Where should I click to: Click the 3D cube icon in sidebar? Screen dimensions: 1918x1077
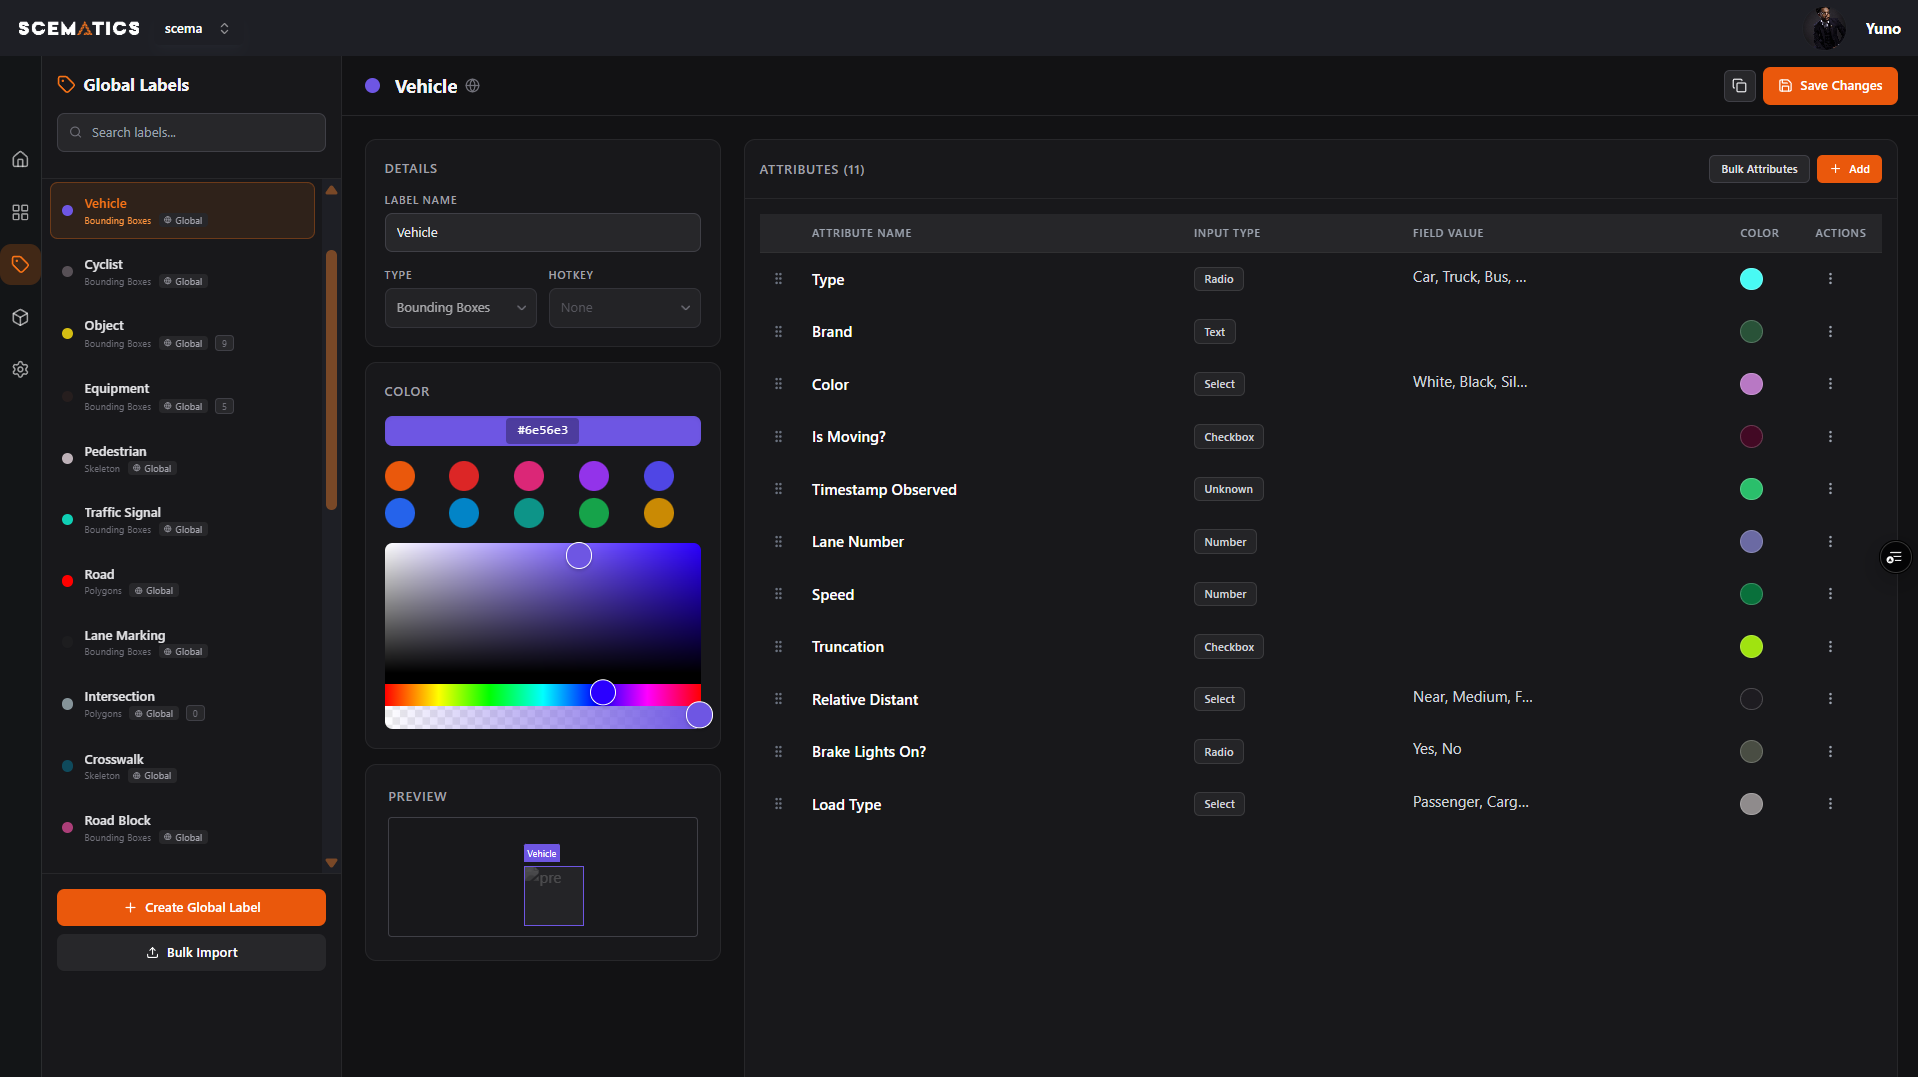(x=20, y=317)
